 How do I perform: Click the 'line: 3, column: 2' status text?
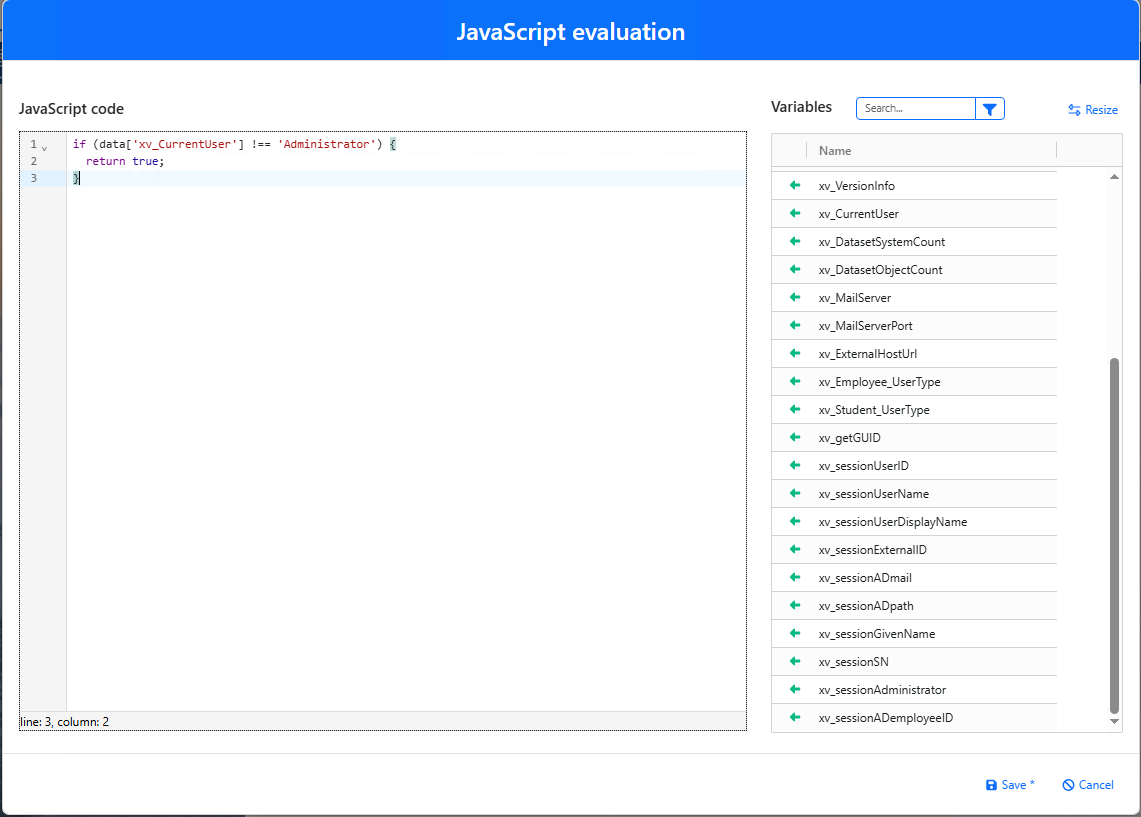point(65,722)
